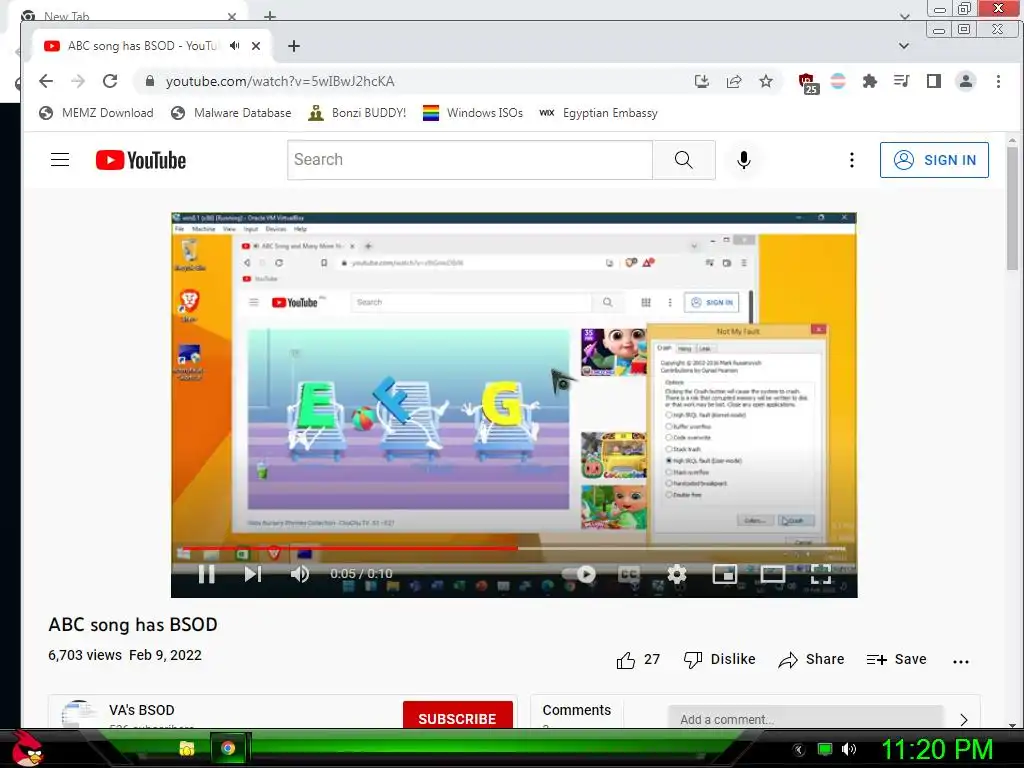1024x768 pixels.
Task: Pause the video
Action: click(x=206, y=574)
